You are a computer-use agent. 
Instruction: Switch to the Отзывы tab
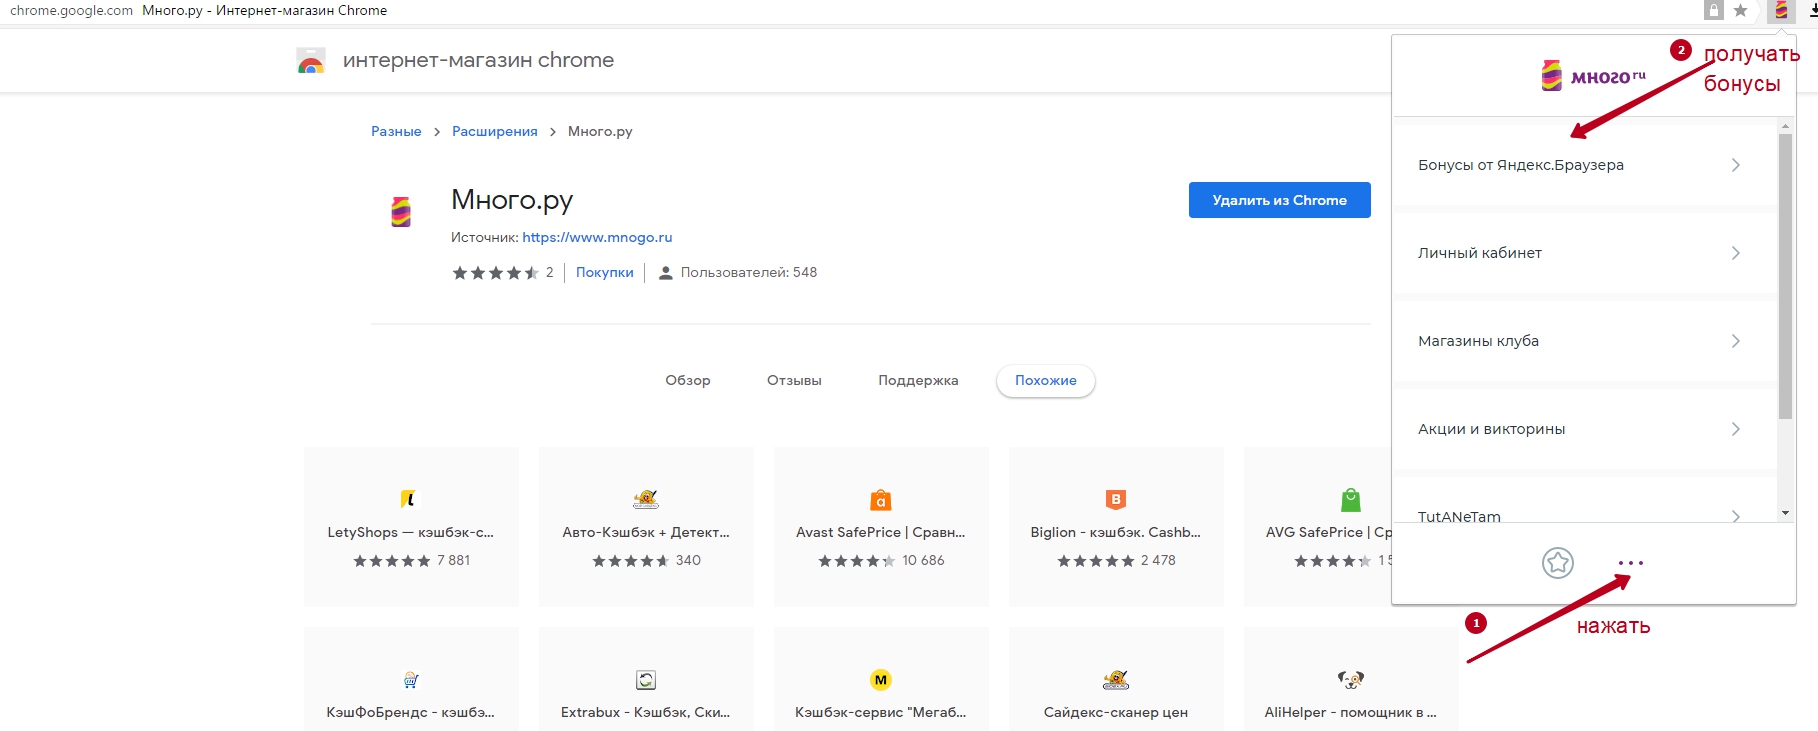tap(794, 381)
